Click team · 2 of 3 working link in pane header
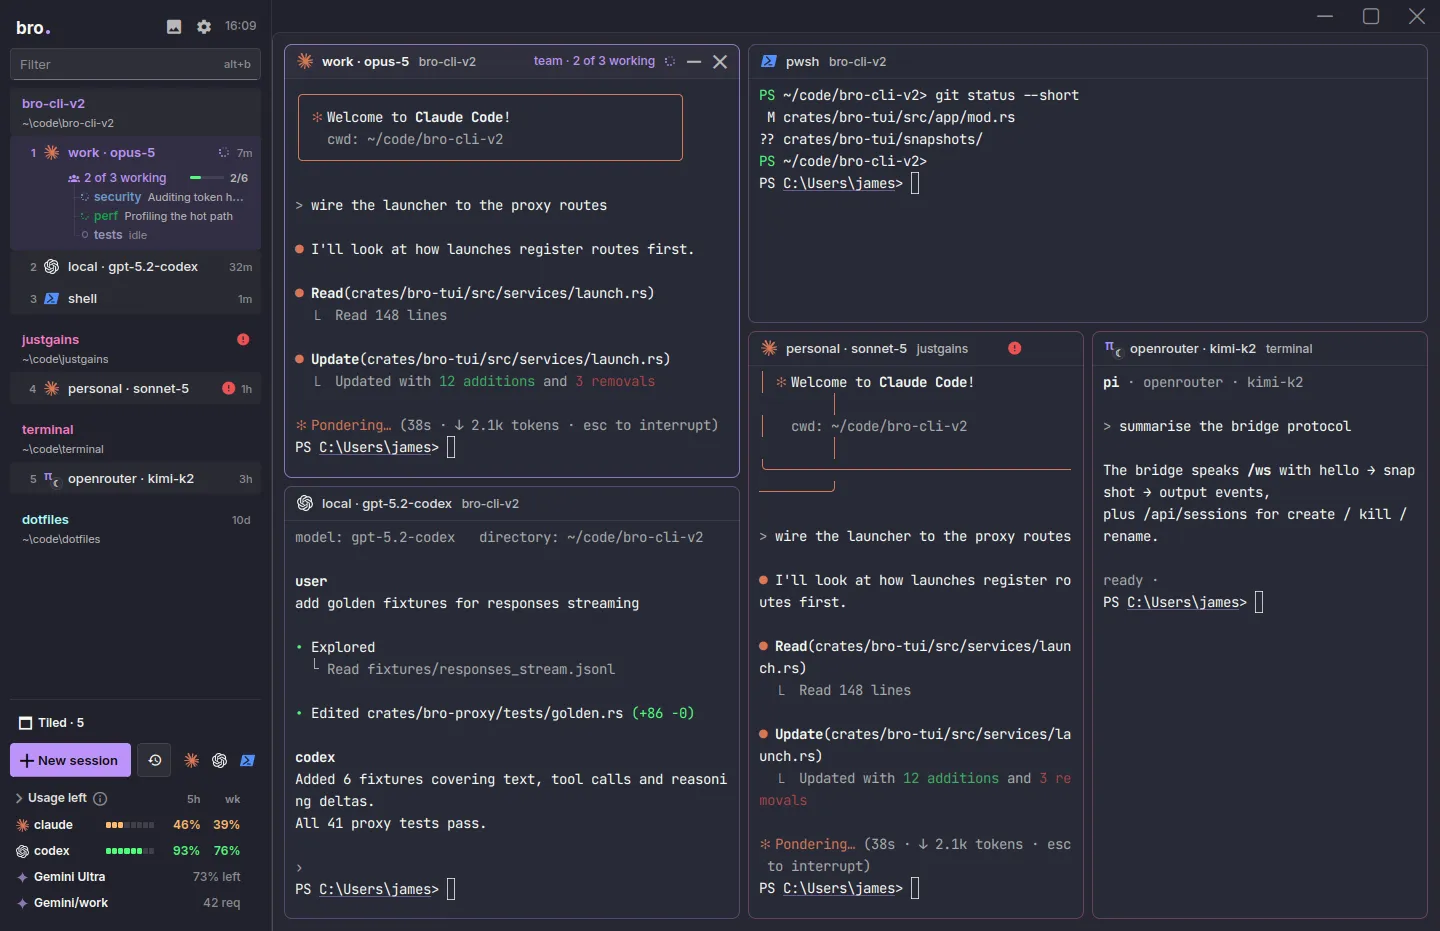The image size is (1440, 931). (594, 62)
